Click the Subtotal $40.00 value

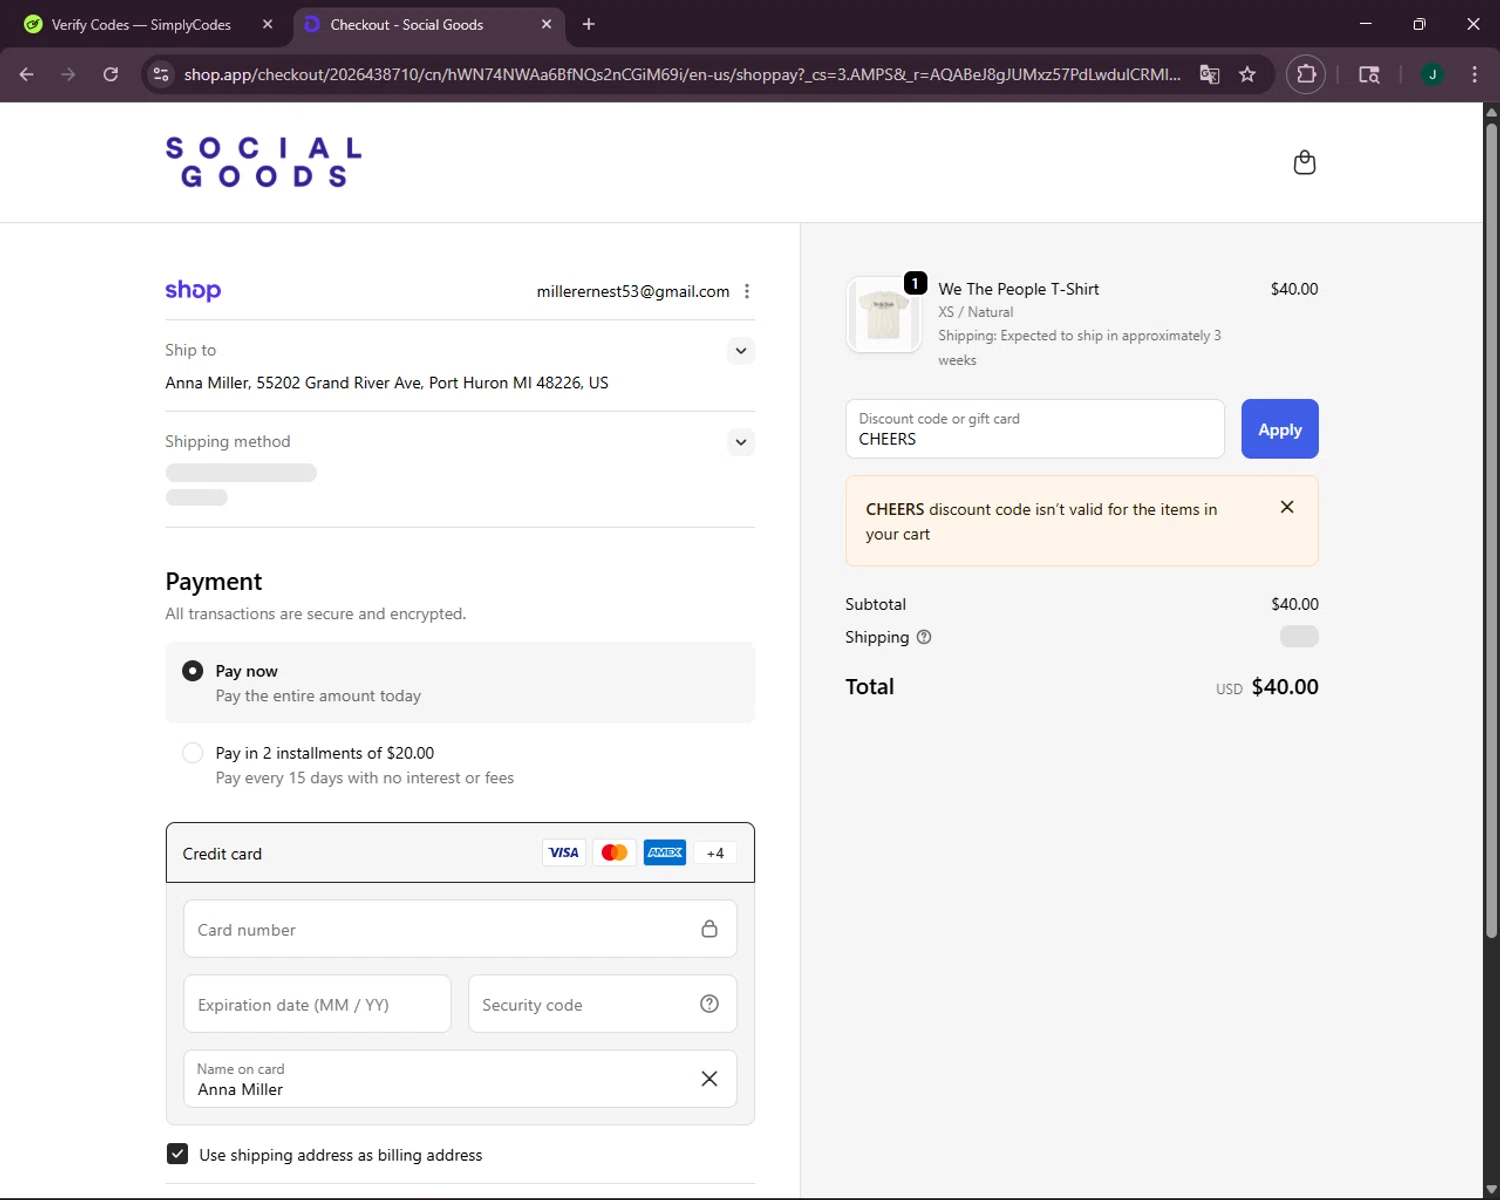1295,604
